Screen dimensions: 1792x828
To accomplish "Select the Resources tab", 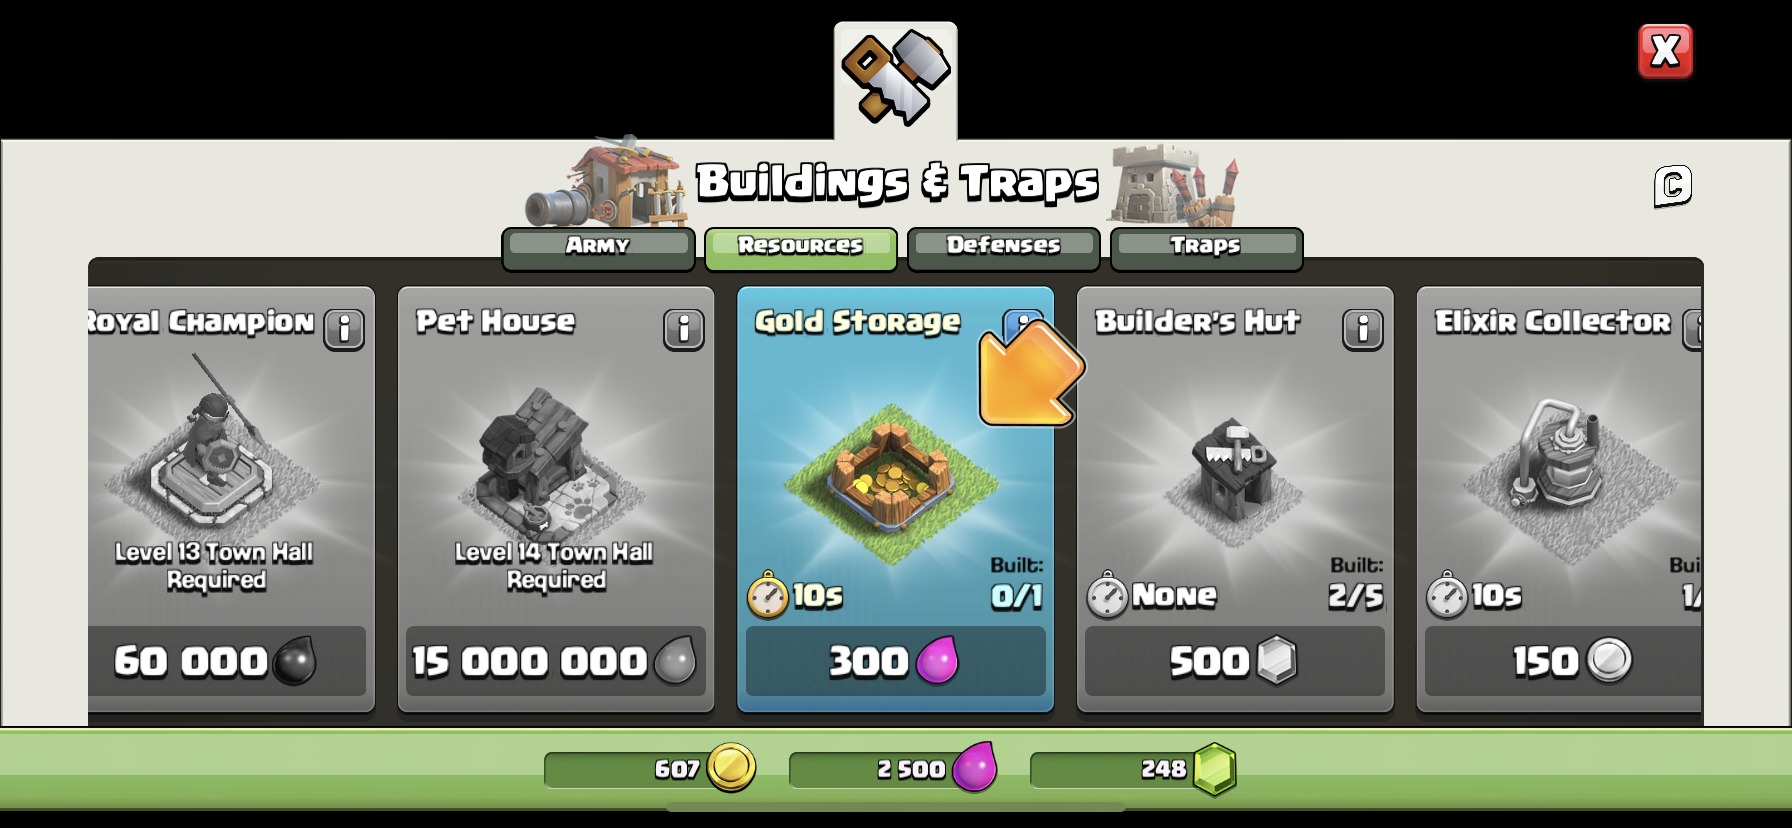I will tap(801, 248).
